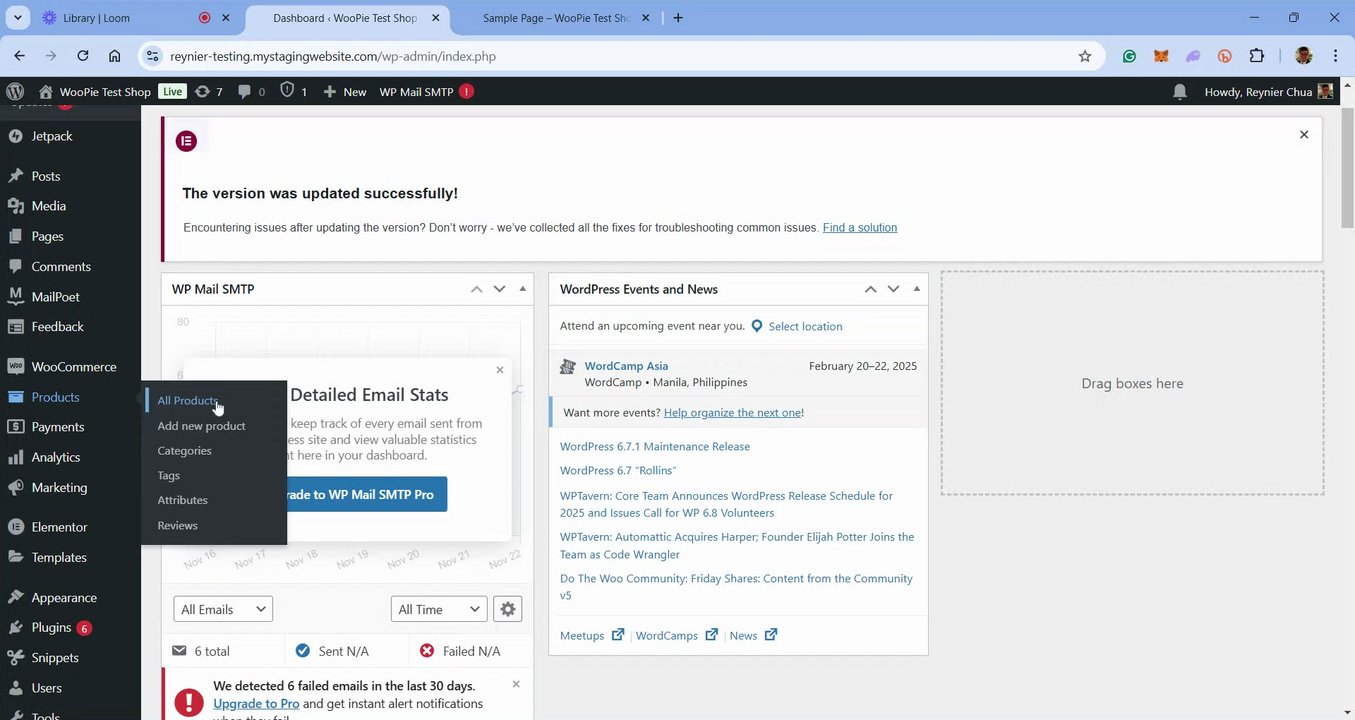
Task: Dismiss the Elementor update notice
Action: 1304,134
